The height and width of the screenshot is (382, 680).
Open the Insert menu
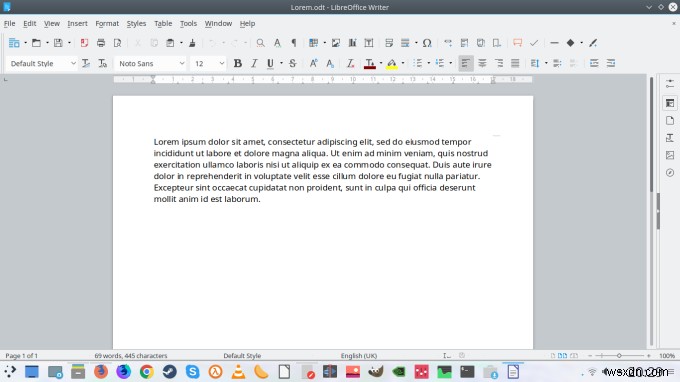[x=77, y=23]
